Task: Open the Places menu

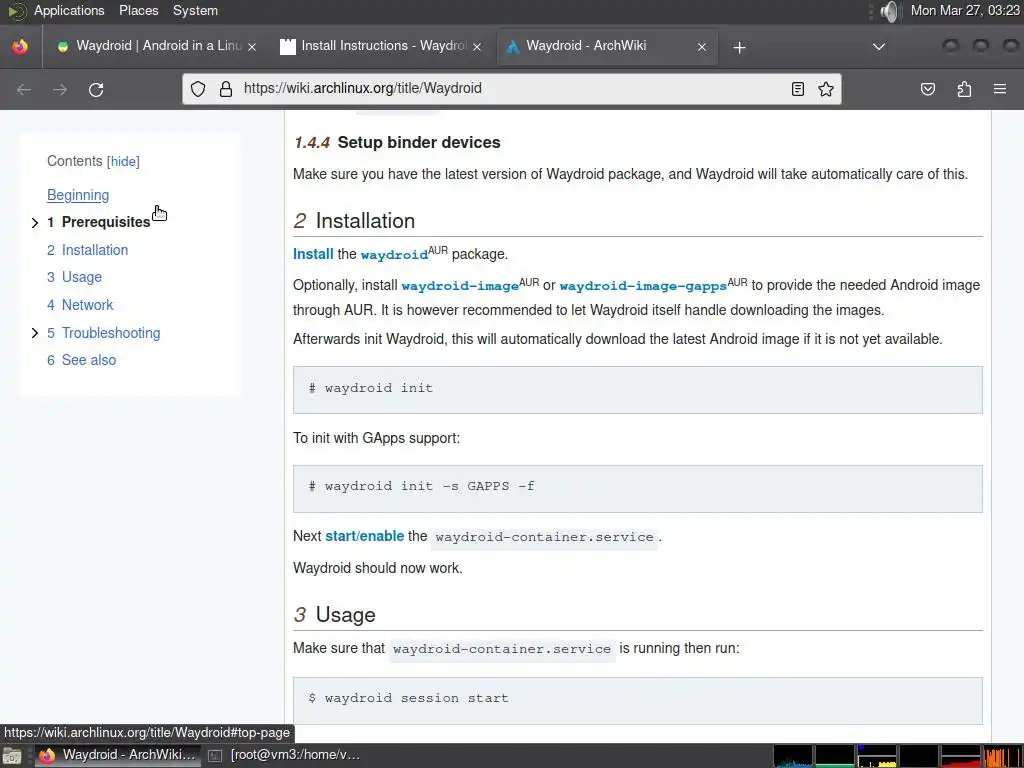Action: [138, 10]
